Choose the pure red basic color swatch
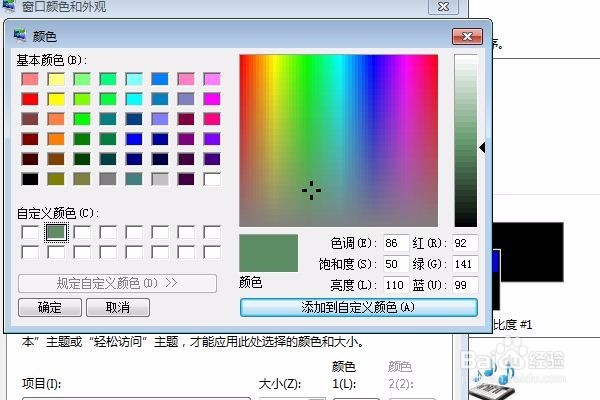The width and height of the screenshot is (600, 400). (30, 99)
